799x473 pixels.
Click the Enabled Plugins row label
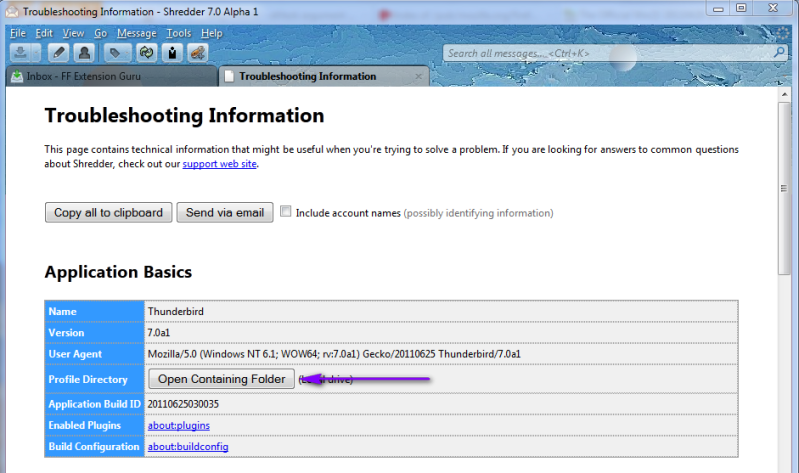click(x=85, y=425)
